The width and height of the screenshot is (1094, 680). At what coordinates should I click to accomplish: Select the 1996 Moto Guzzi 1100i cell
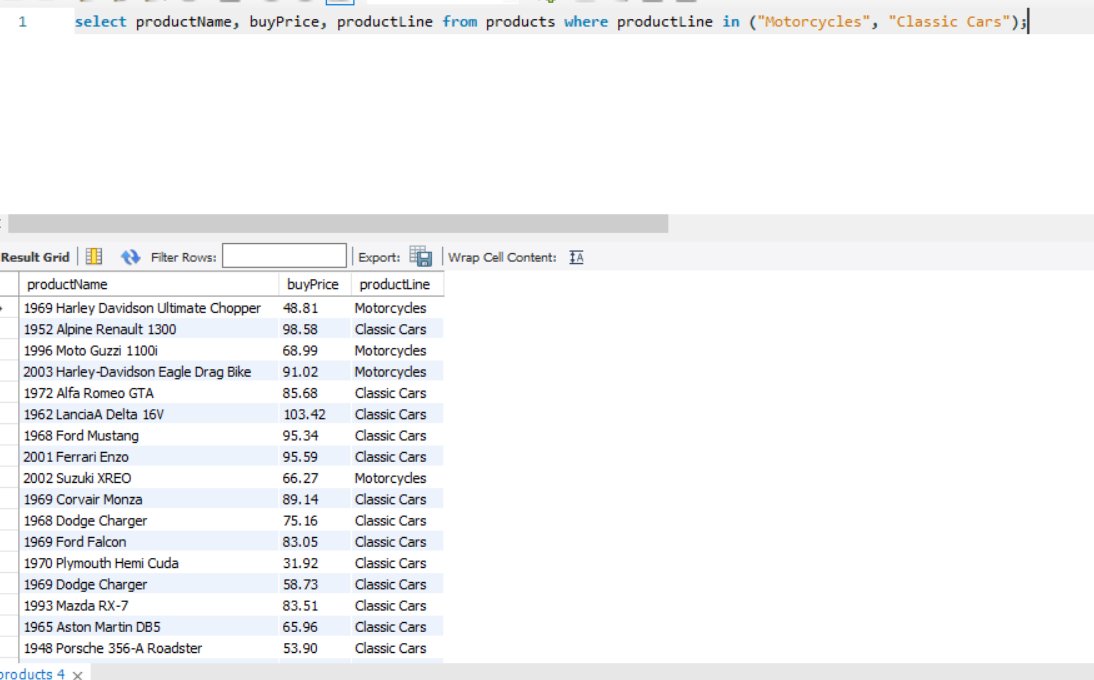149,350
